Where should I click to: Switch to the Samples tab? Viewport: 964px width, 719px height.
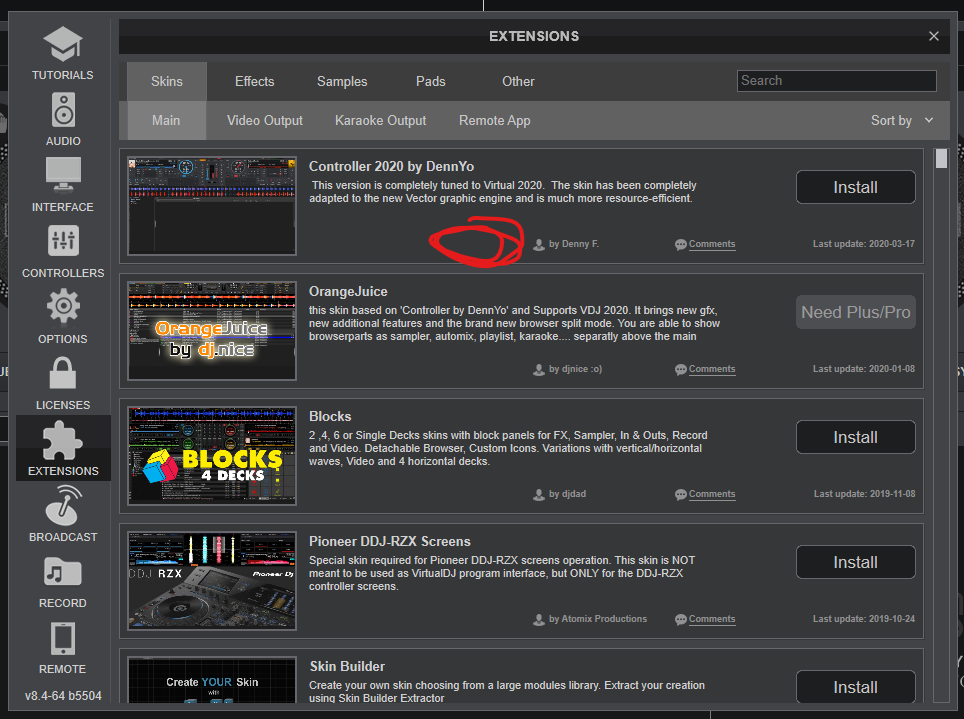pos(342,81)
